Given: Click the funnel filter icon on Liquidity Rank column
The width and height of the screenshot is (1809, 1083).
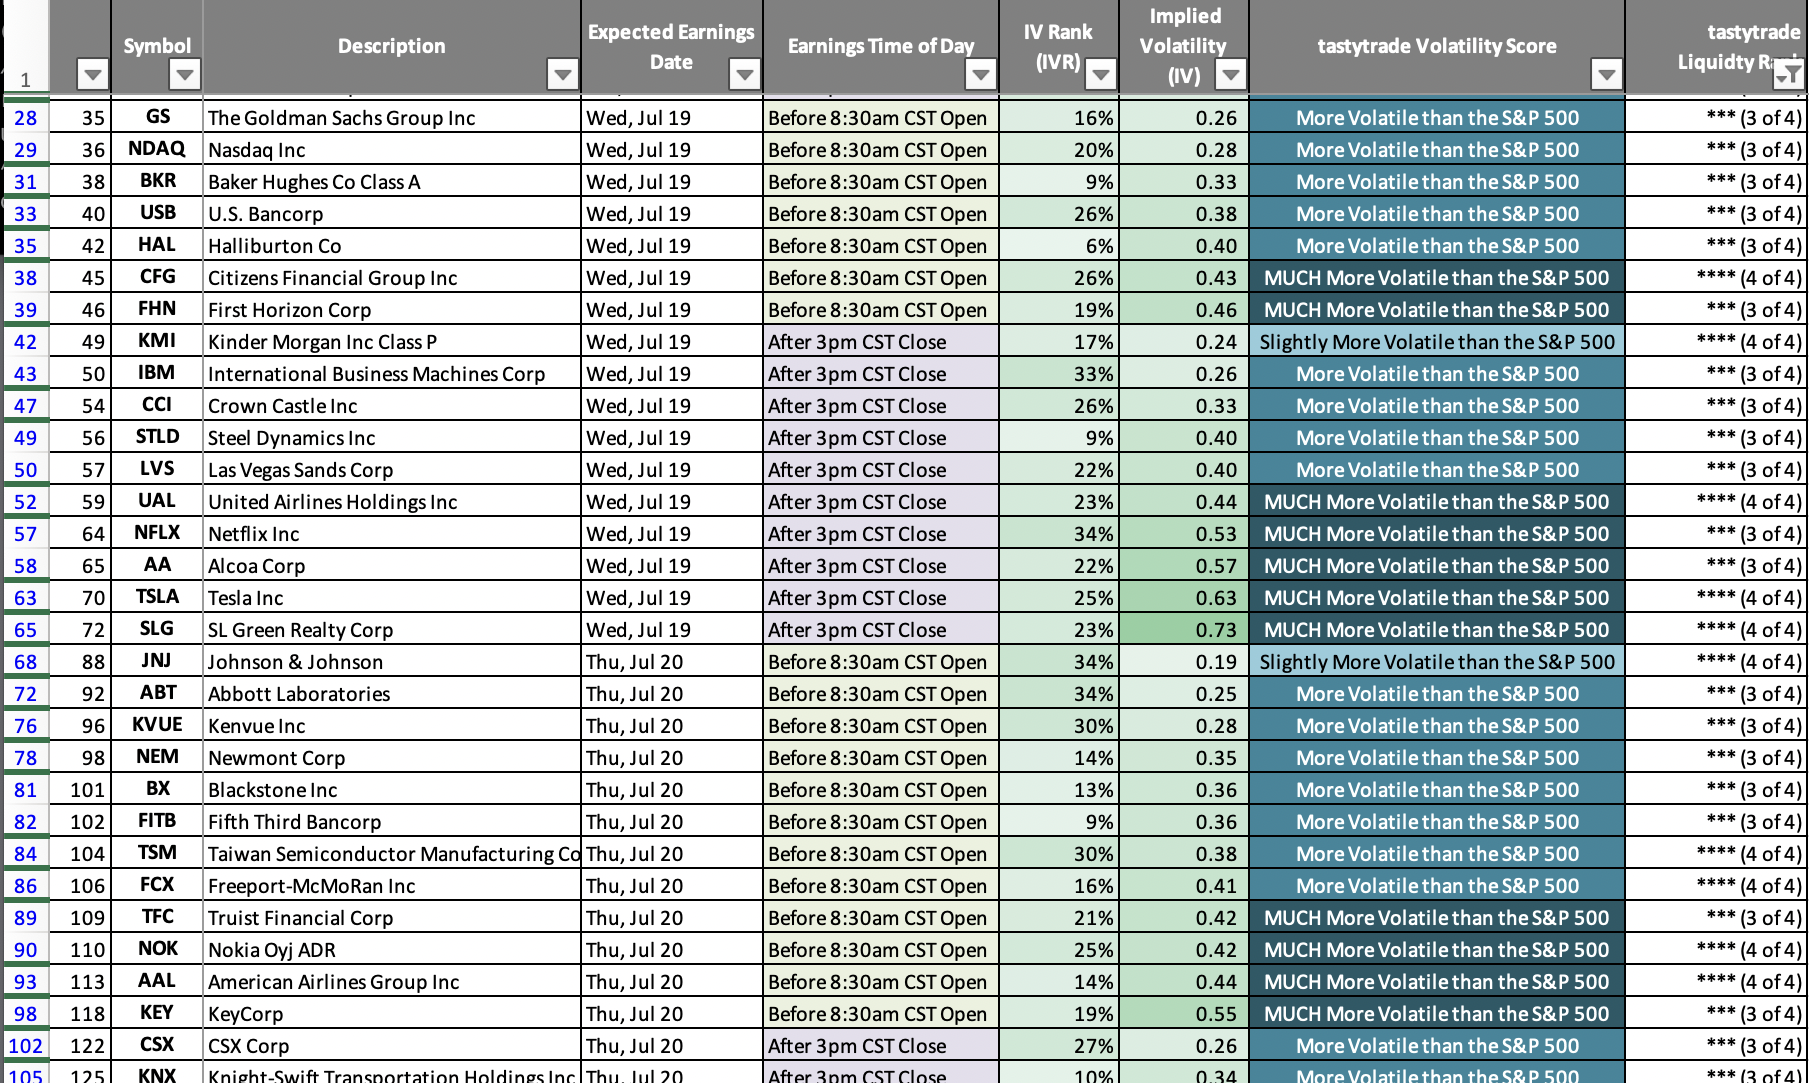Looking at the screenshot, I should point(1789,75).
